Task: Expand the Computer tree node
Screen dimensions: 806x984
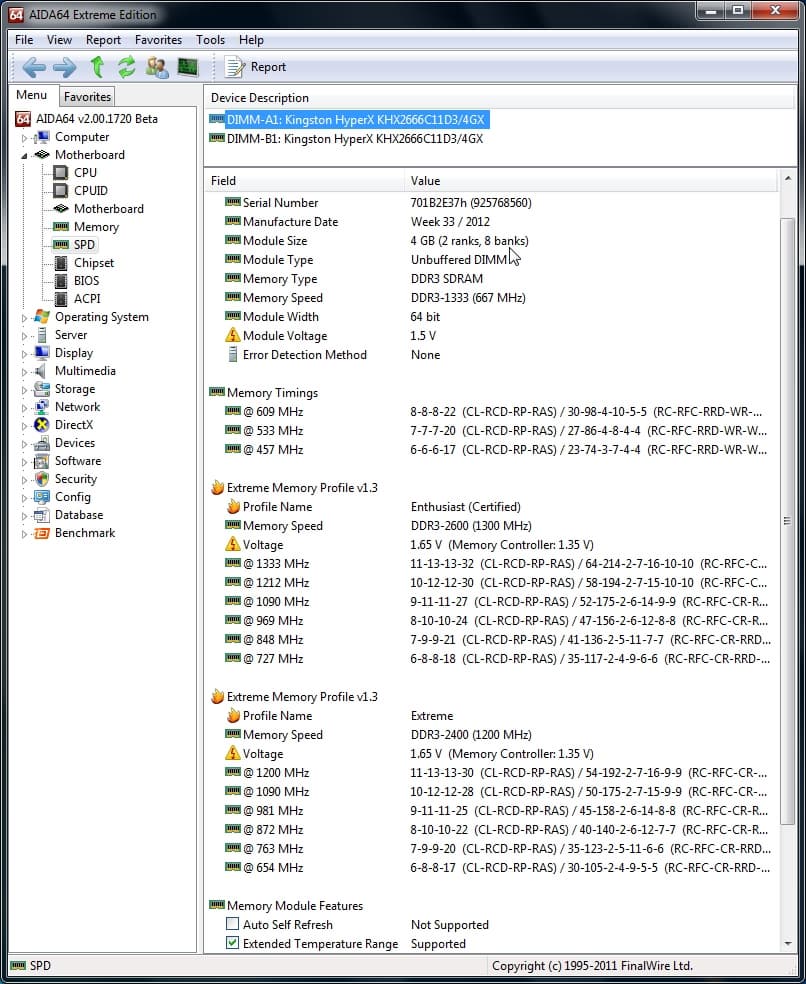Action: [x=24, y=137]
